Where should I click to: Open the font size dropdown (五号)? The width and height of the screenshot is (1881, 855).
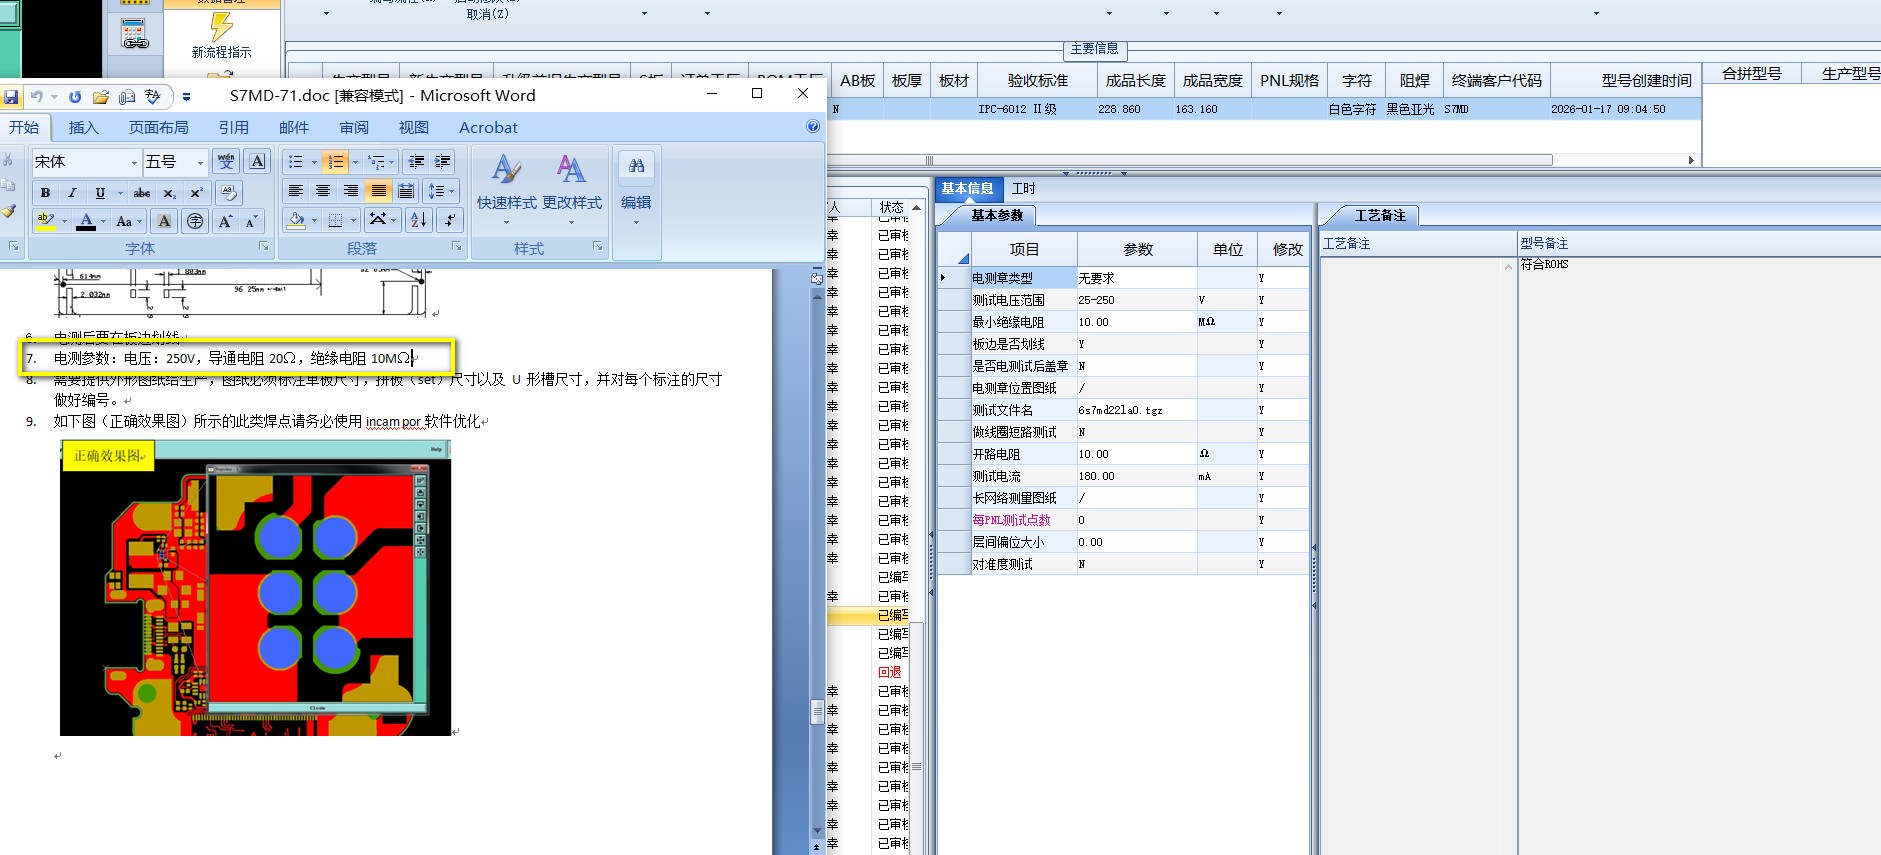200,162
